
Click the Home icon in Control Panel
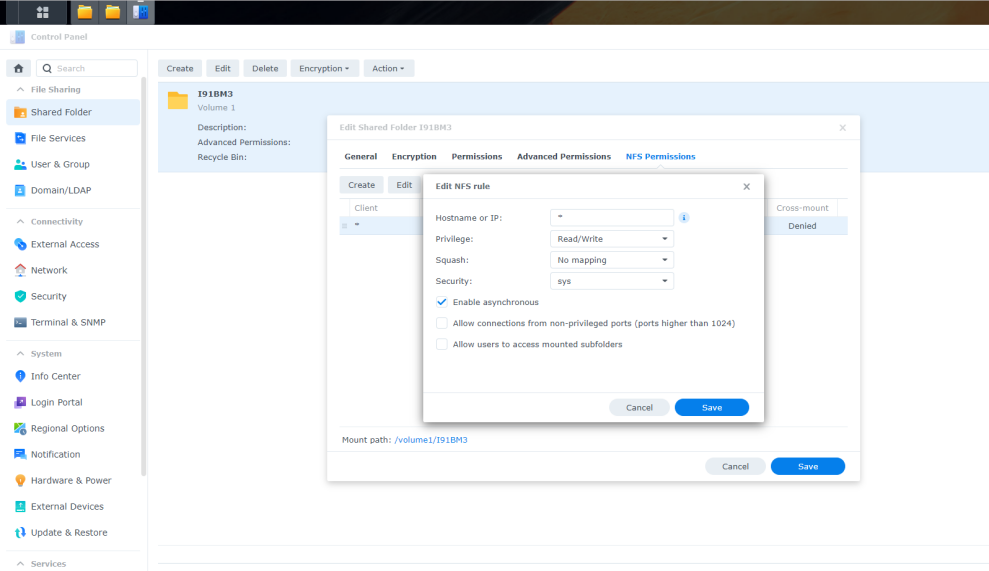coord(19,69)
